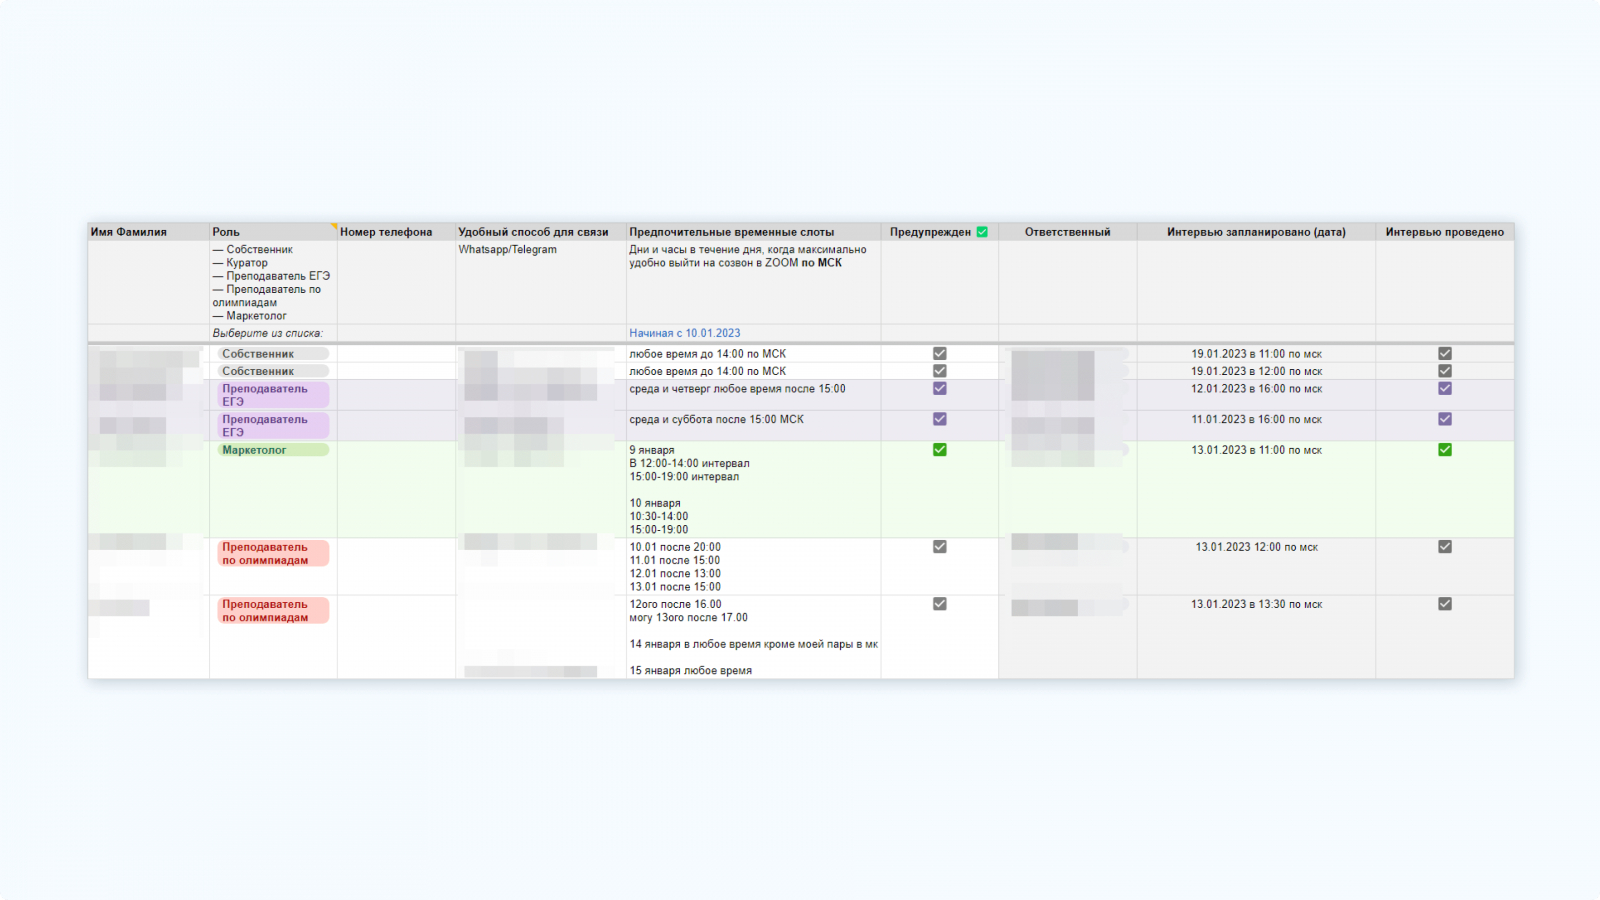Select the 'Роль' column header cell
The width and height of the screenshot is (1600, 900).
click(x=273, y=232)
